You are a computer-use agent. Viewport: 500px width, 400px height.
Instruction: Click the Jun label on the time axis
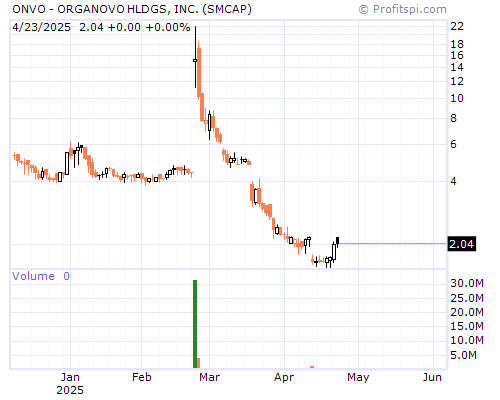coord(432,377)
